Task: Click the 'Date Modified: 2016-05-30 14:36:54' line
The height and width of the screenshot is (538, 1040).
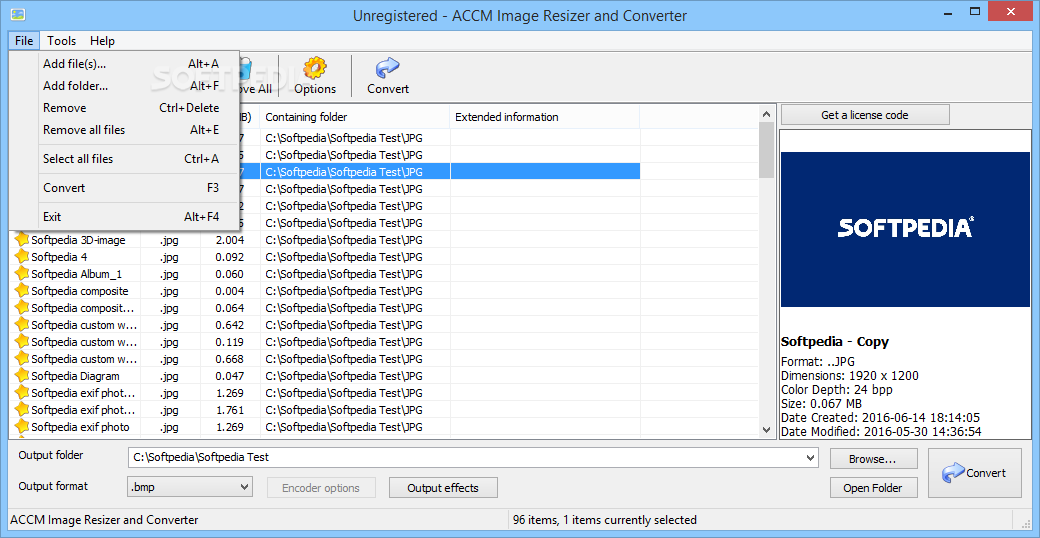Action: click(881, 432)
